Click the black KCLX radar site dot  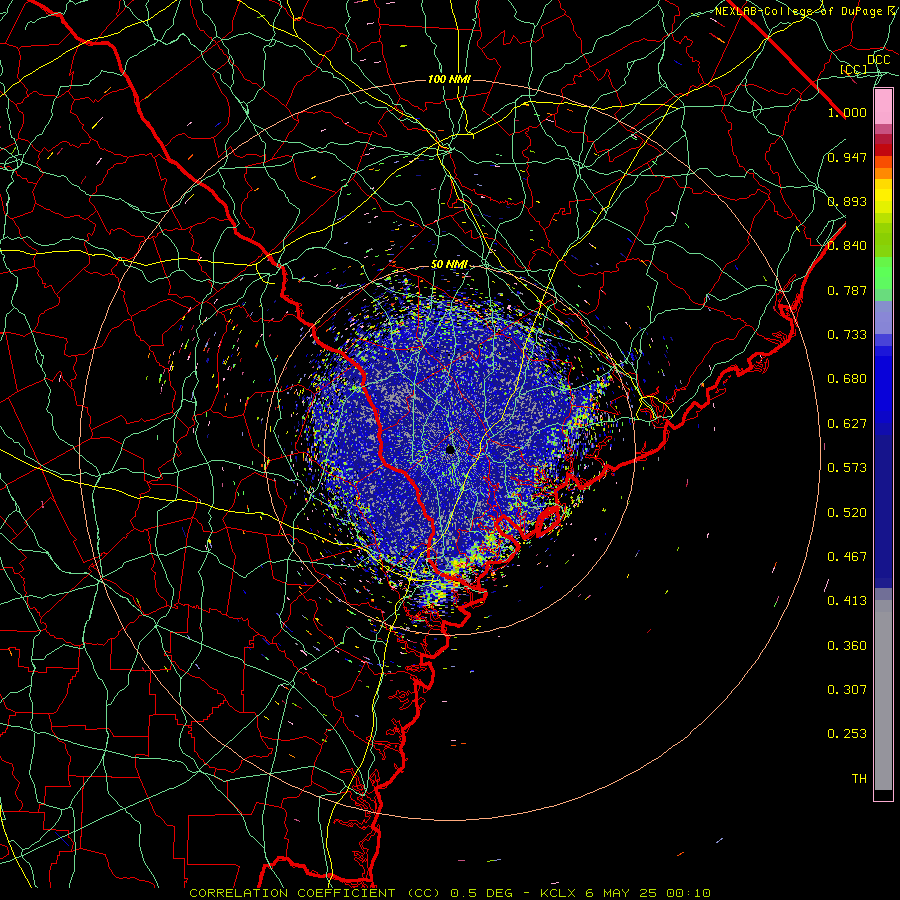point(451,449)
